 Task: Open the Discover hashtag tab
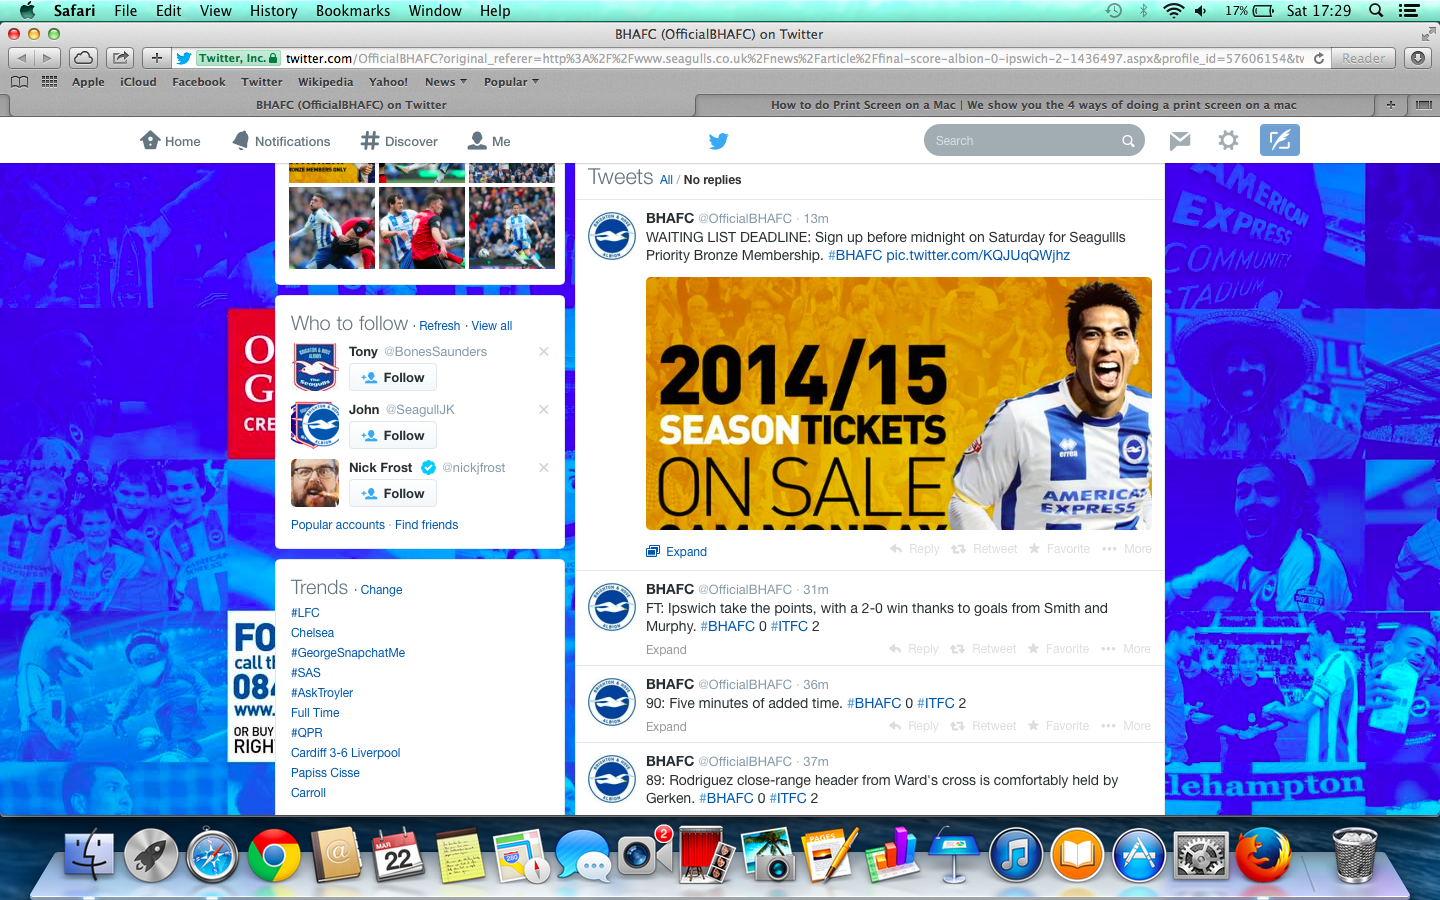pyautogui.click(x=399, y=141)
